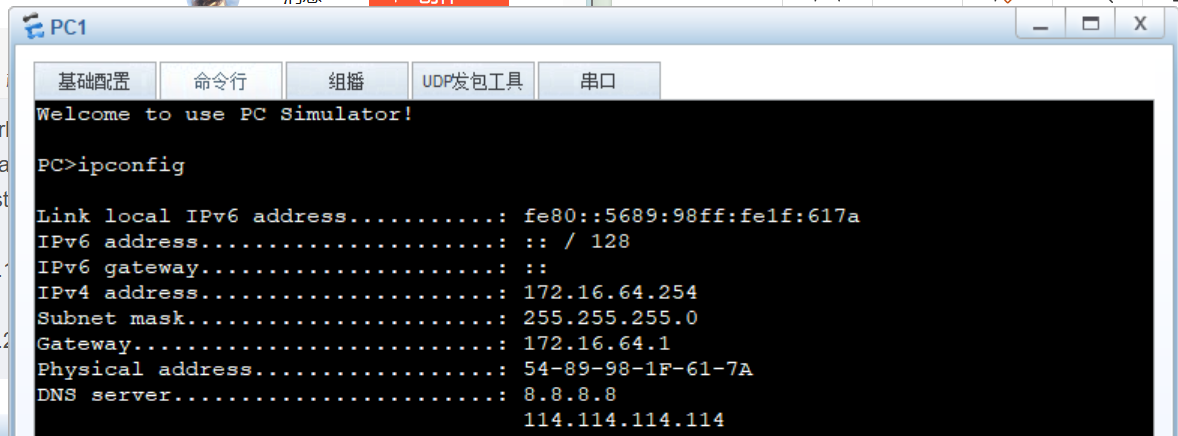Click the orange tab behind the PC1 window
The image size is (1178, 436).
click(x=439, y=2)
